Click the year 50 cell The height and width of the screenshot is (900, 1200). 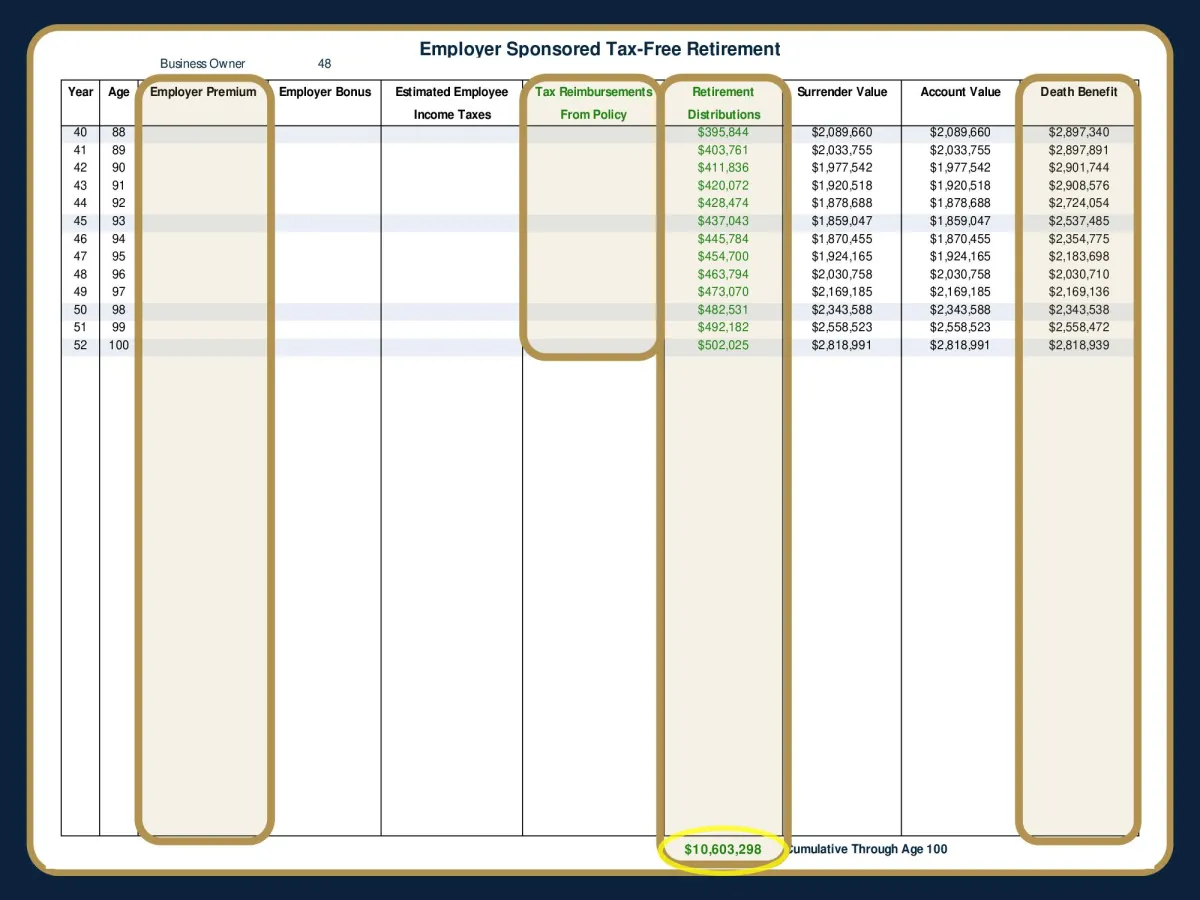pos(81,310)
